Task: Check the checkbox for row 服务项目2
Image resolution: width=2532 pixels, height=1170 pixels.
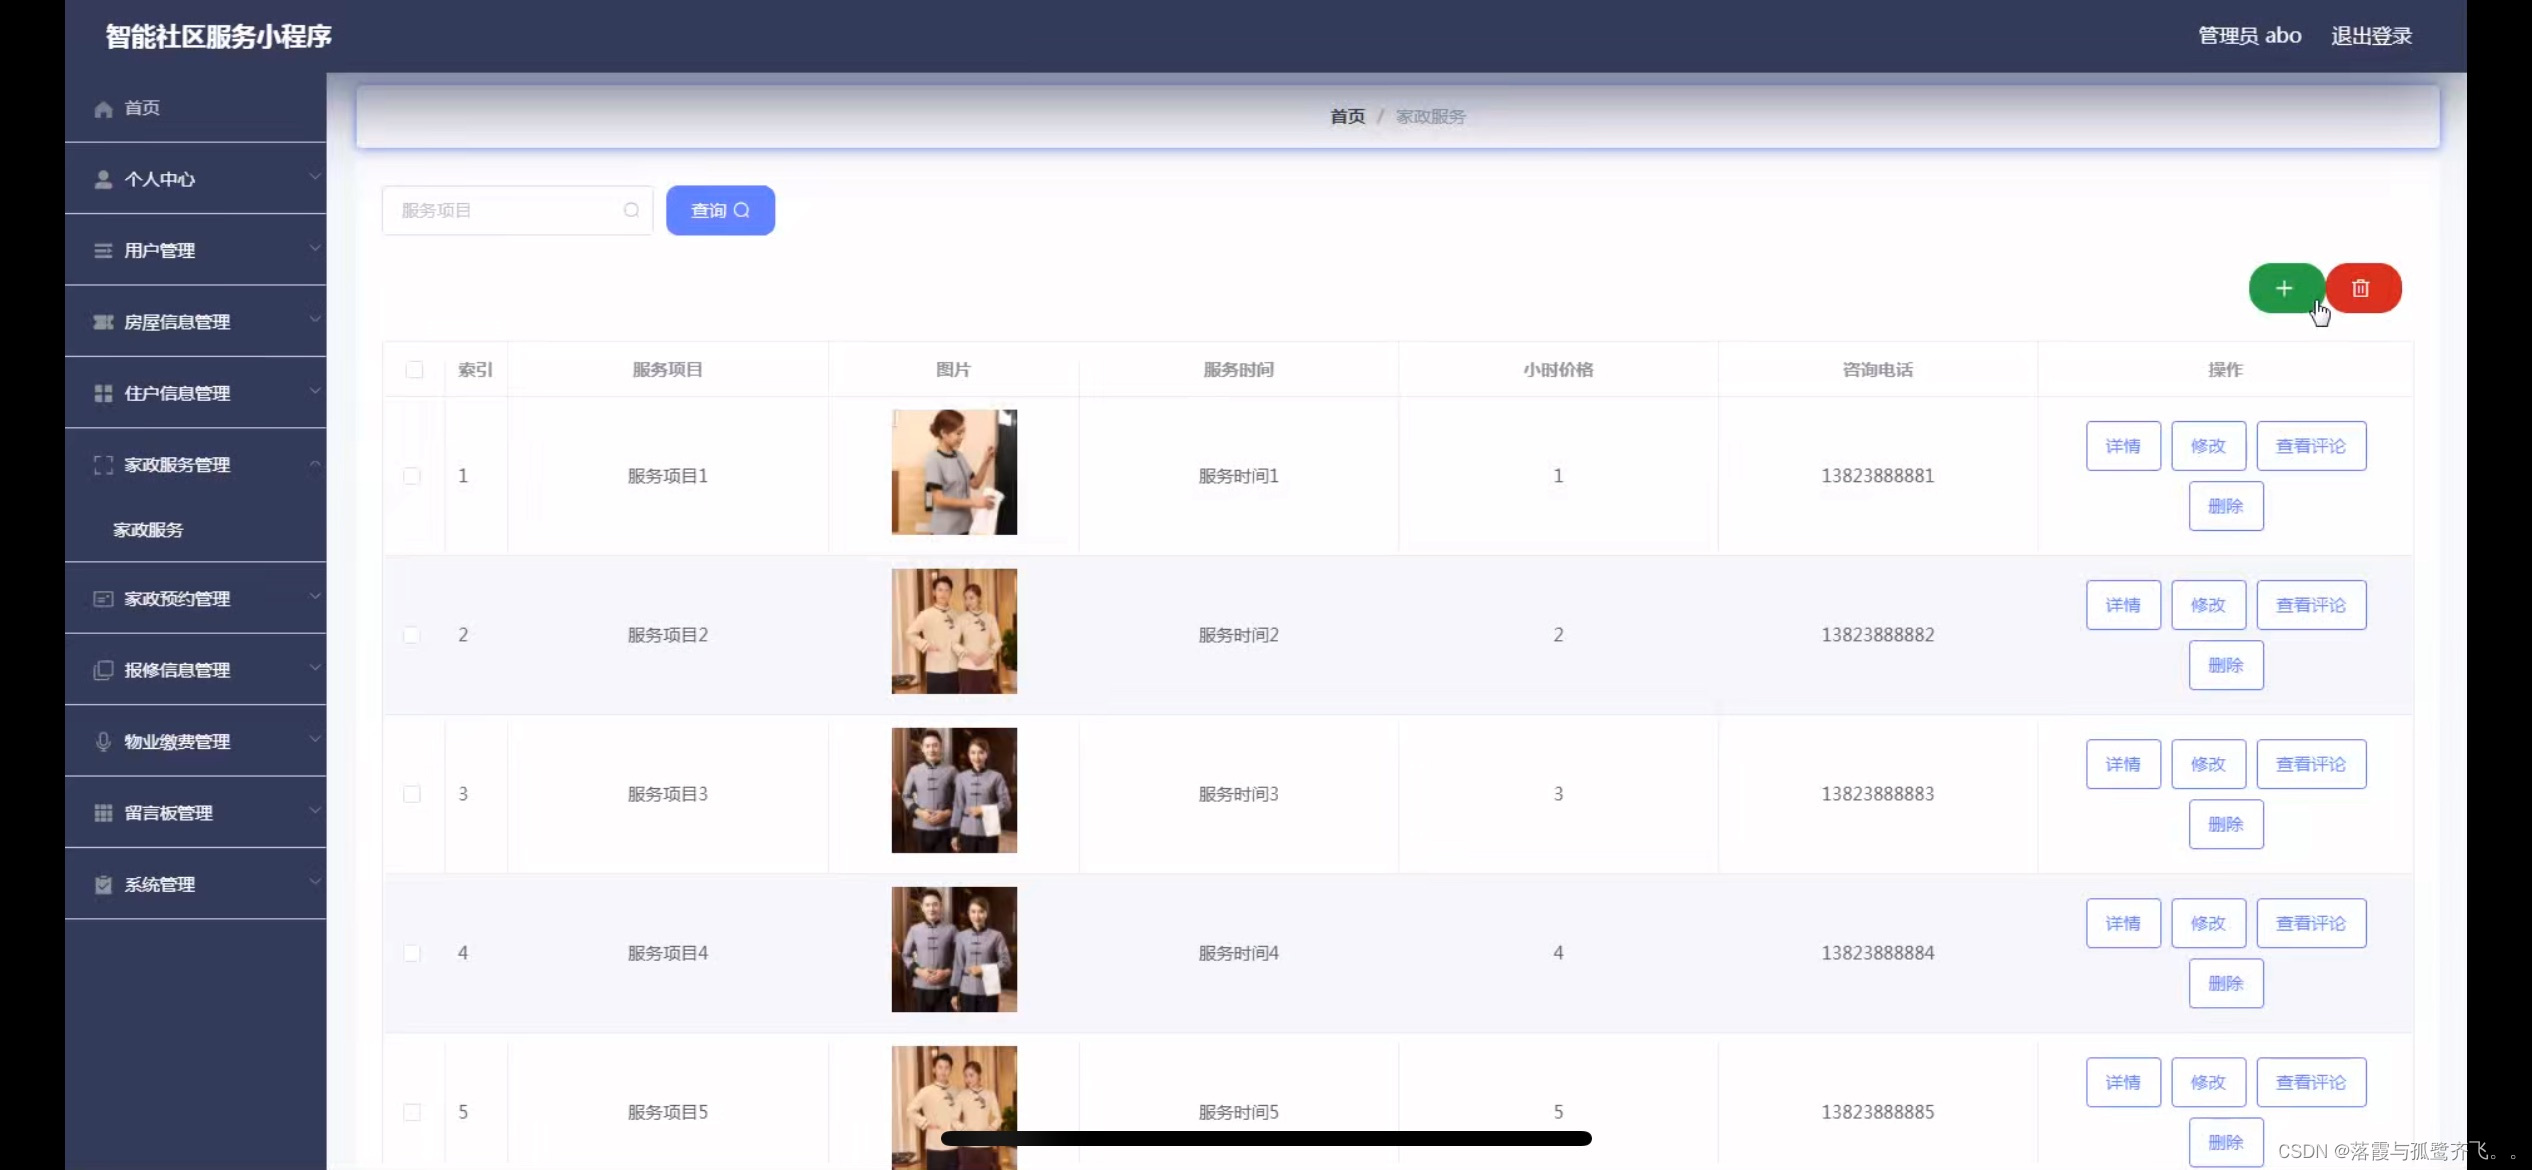Action: (412, 635)
